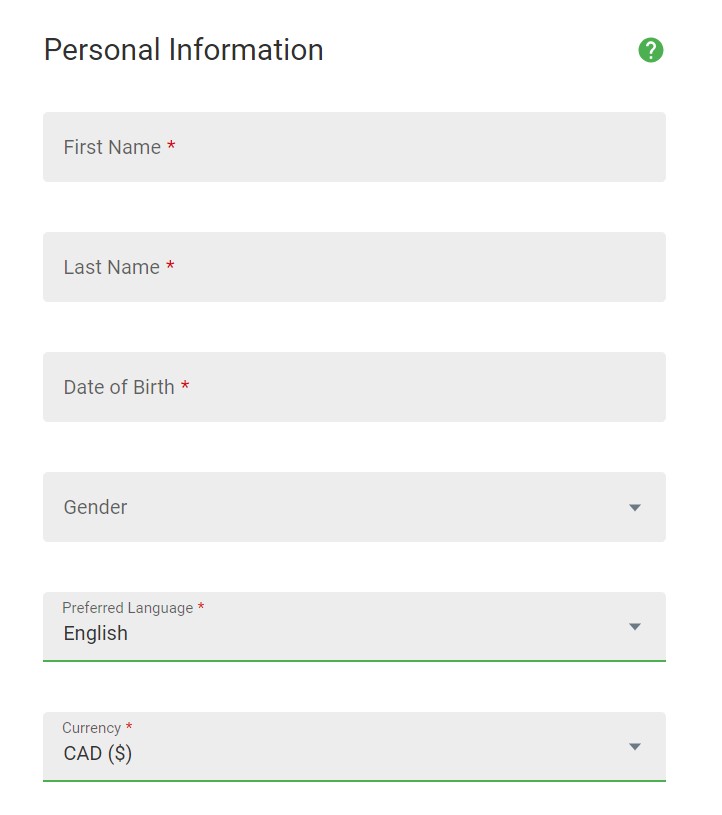The image size is (722, 815).
Task: Click the "Date of Birth" label text
Action: (x=119, y=387)
